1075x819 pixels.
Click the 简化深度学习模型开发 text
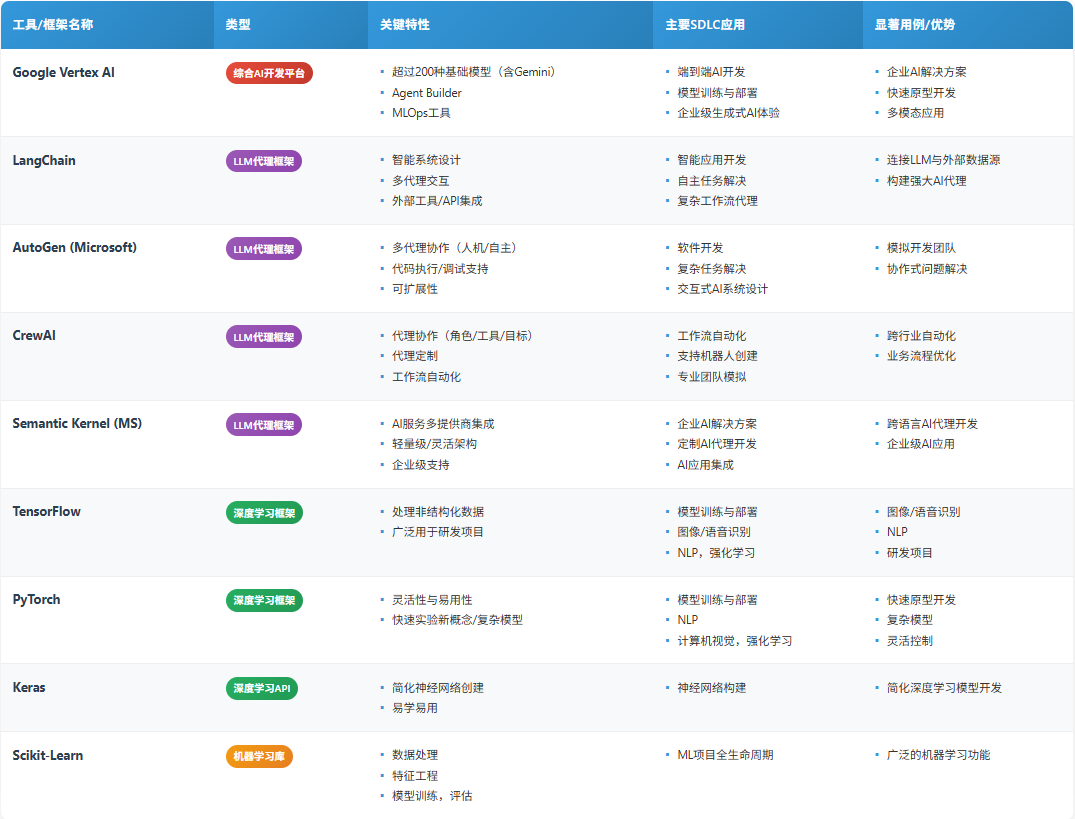pyautogui.click(x=944, y=688)
